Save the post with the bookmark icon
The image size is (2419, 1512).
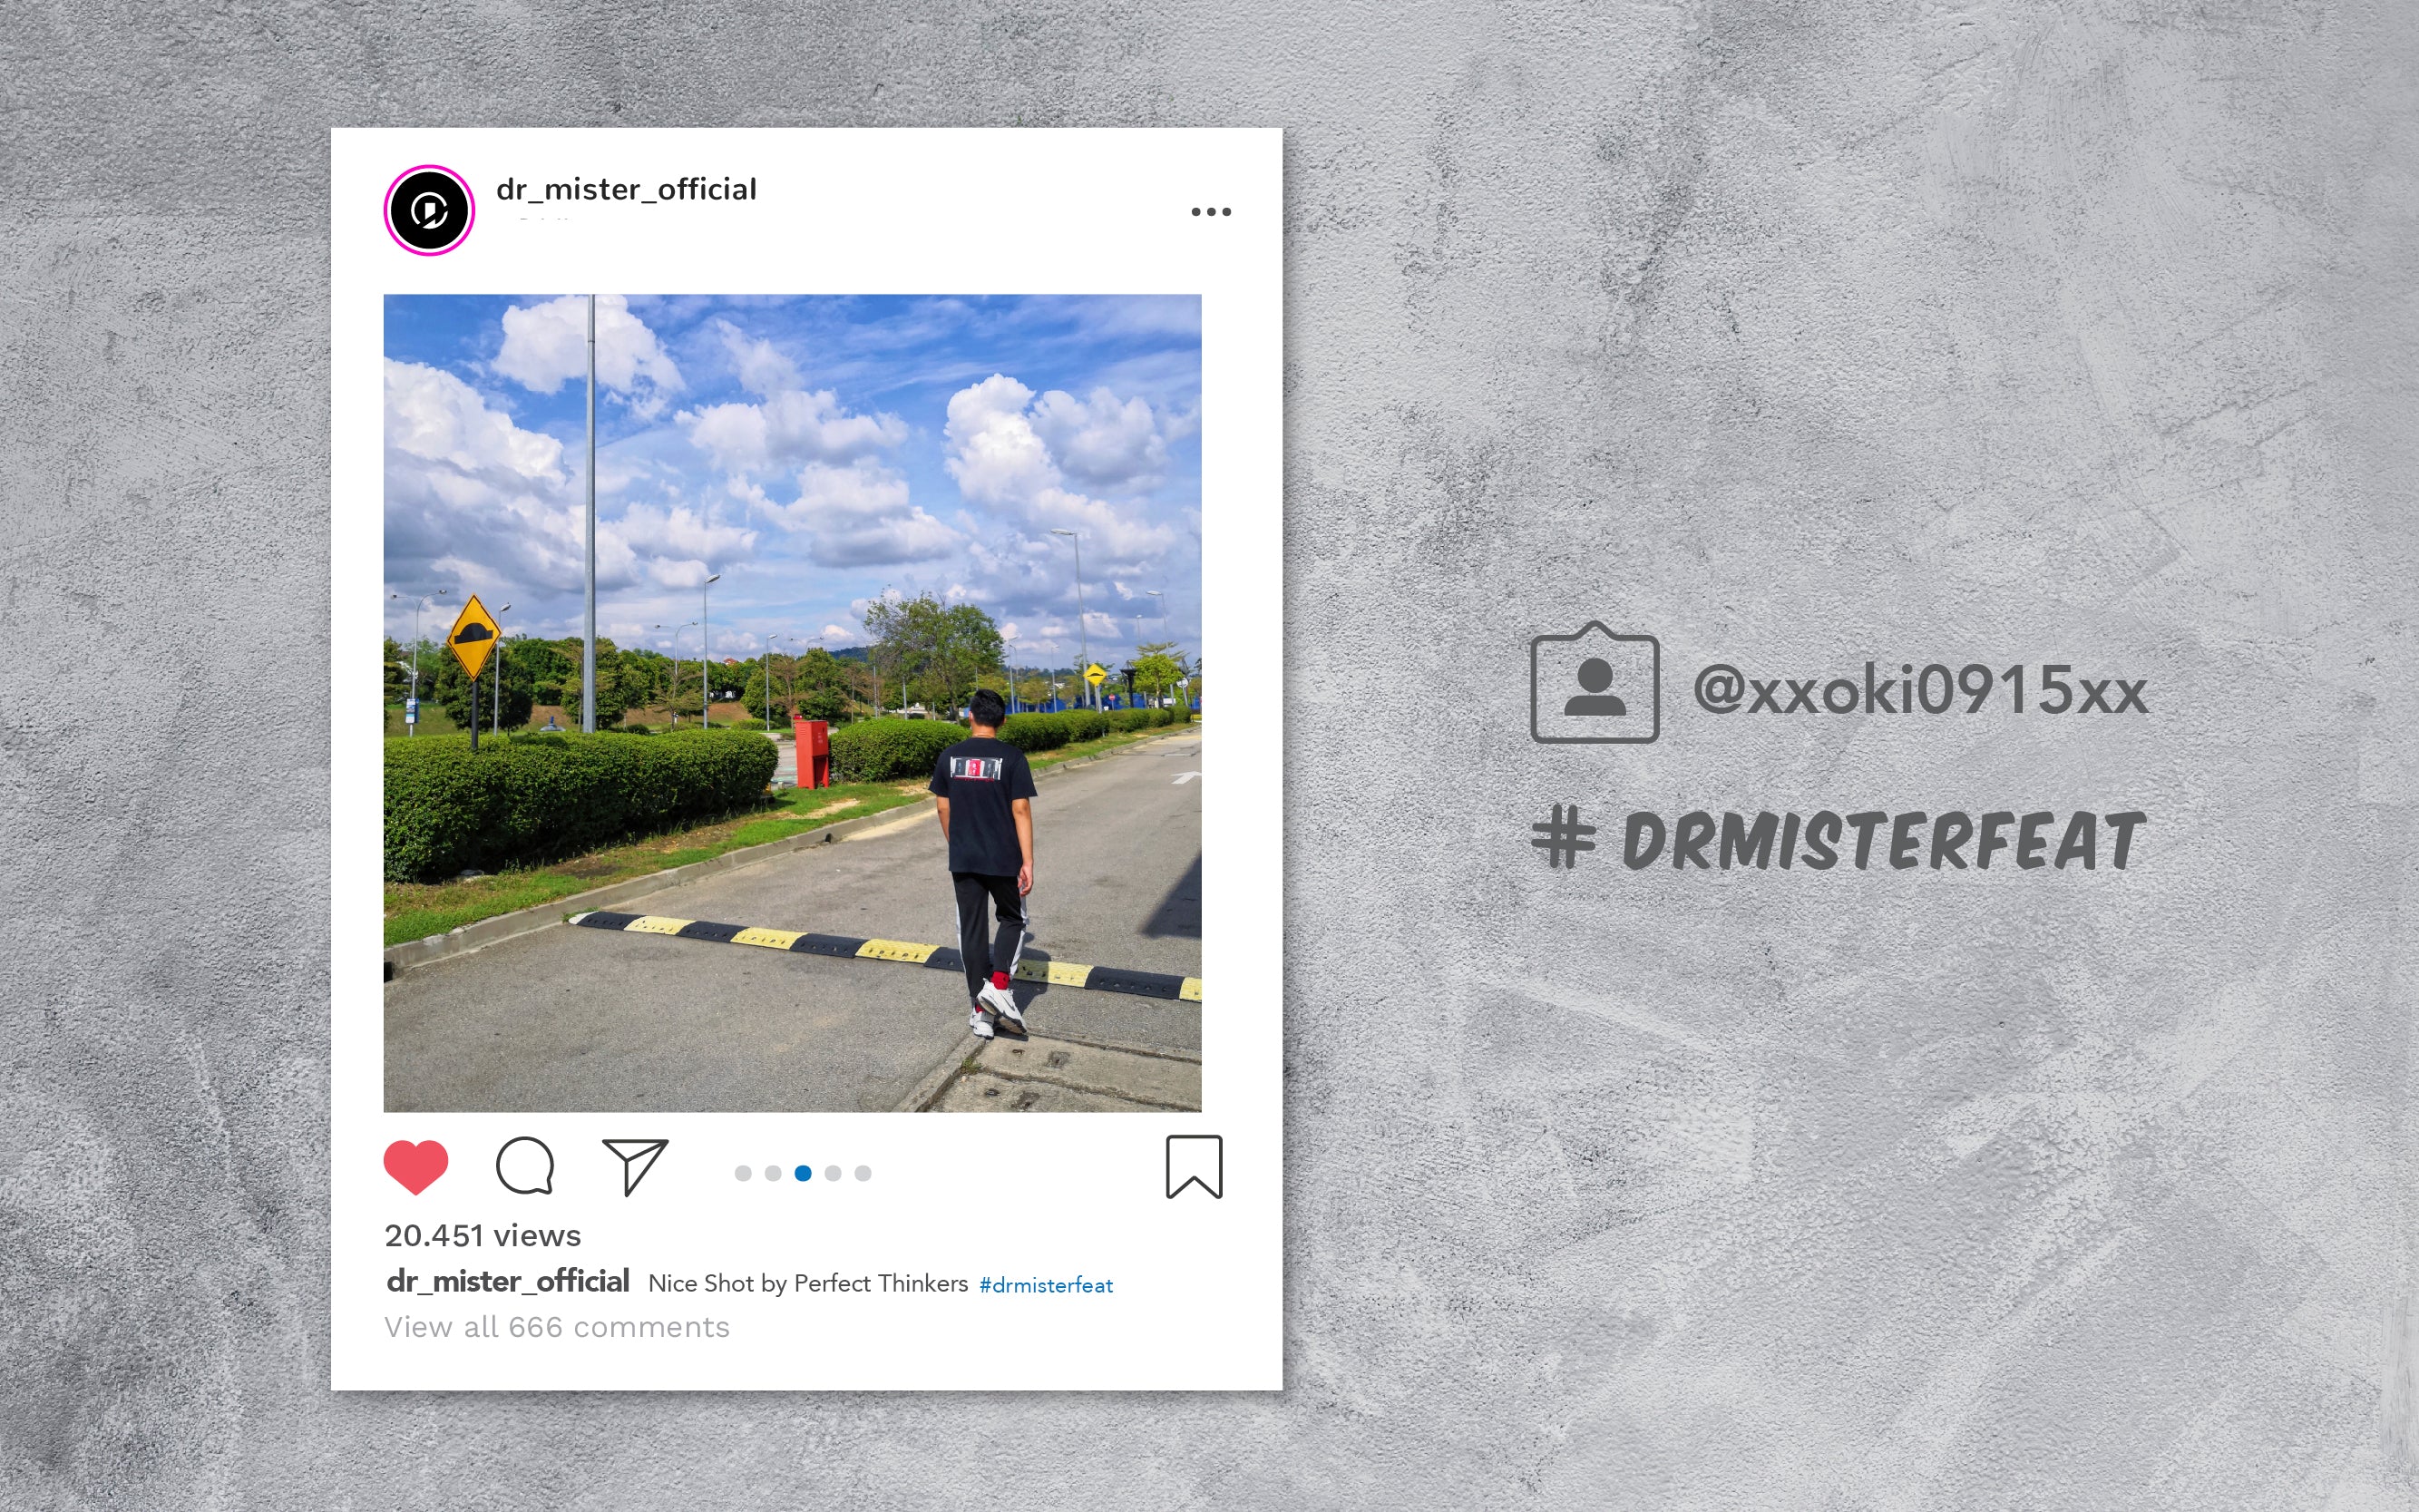pos(1194,1166)
